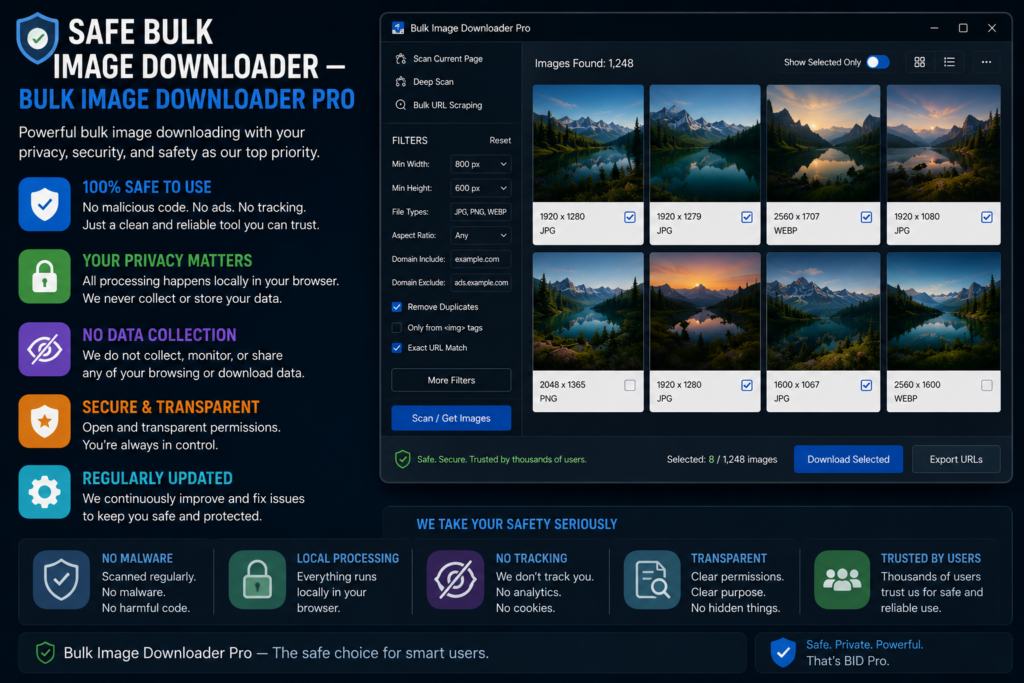Click the purple crossed-eye No Data Collection icon
1024x683 pixels.
(44, 349)
